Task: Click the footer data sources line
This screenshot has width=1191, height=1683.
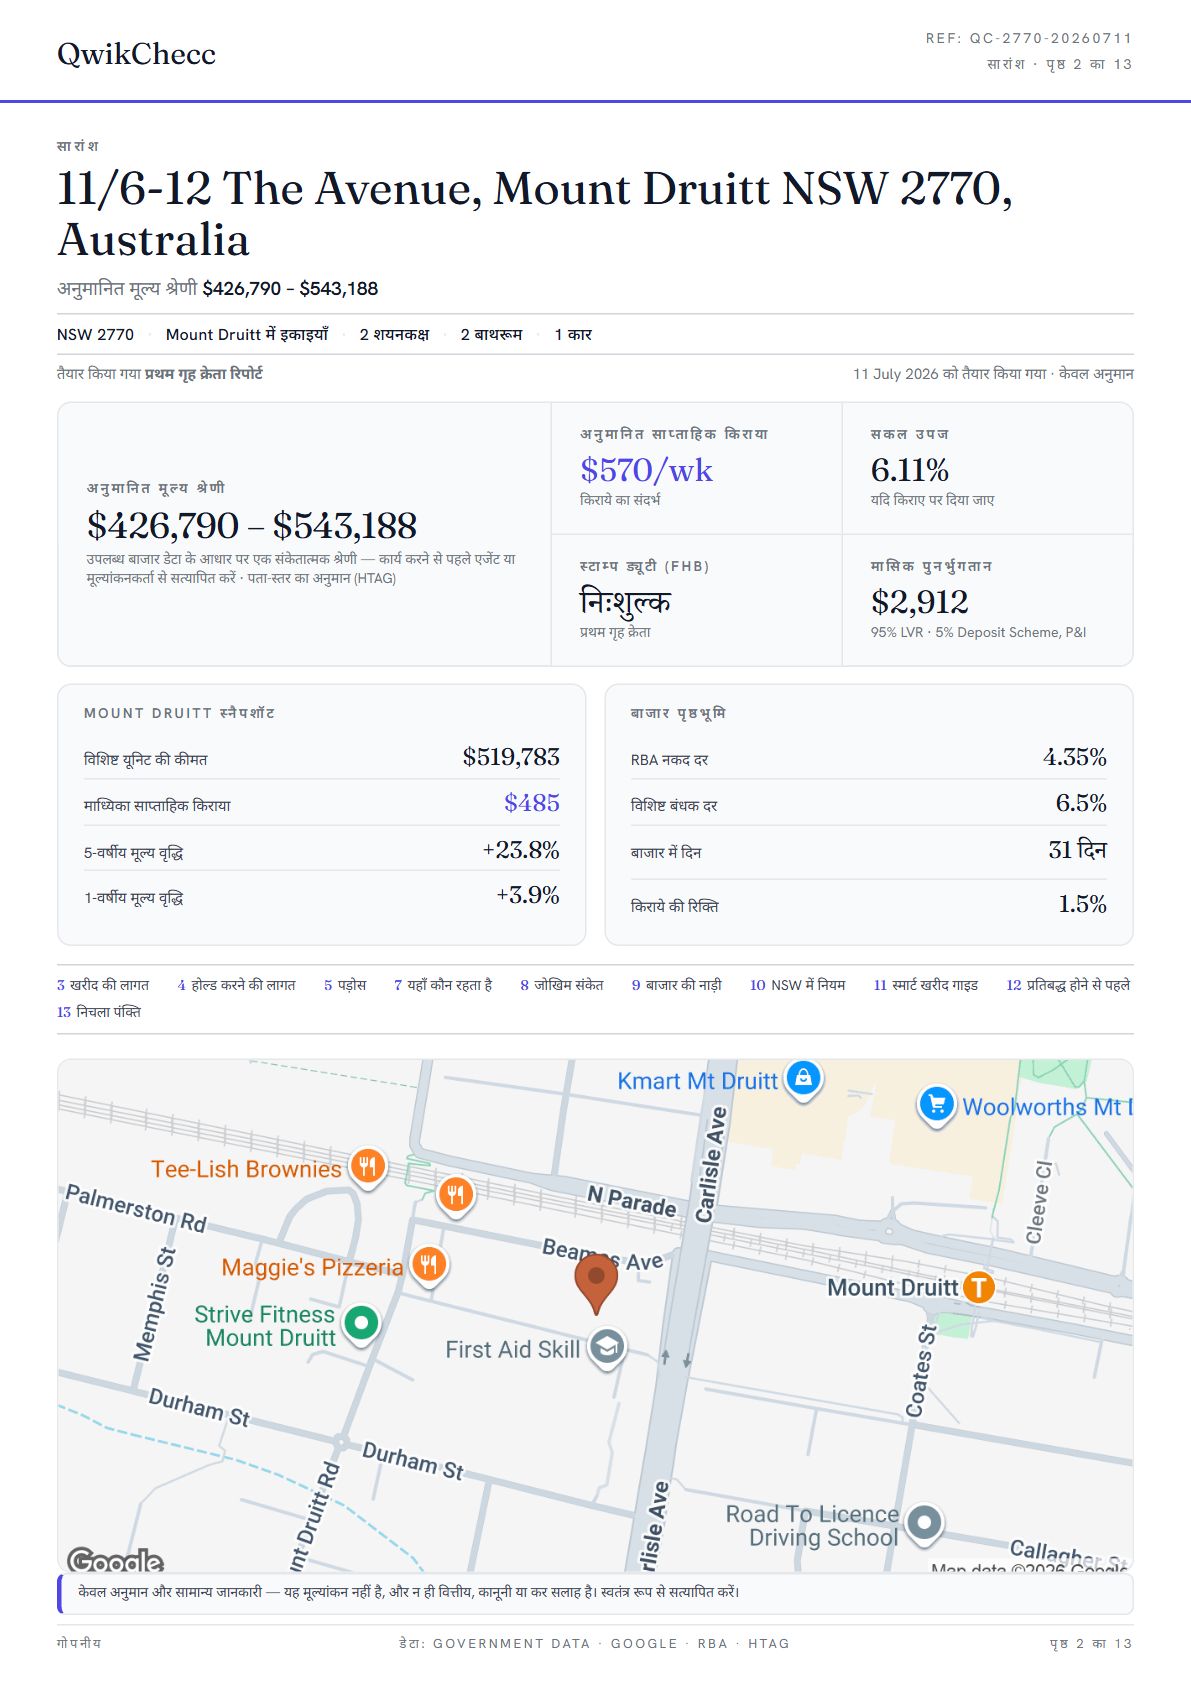Action: pos(594,1643)
